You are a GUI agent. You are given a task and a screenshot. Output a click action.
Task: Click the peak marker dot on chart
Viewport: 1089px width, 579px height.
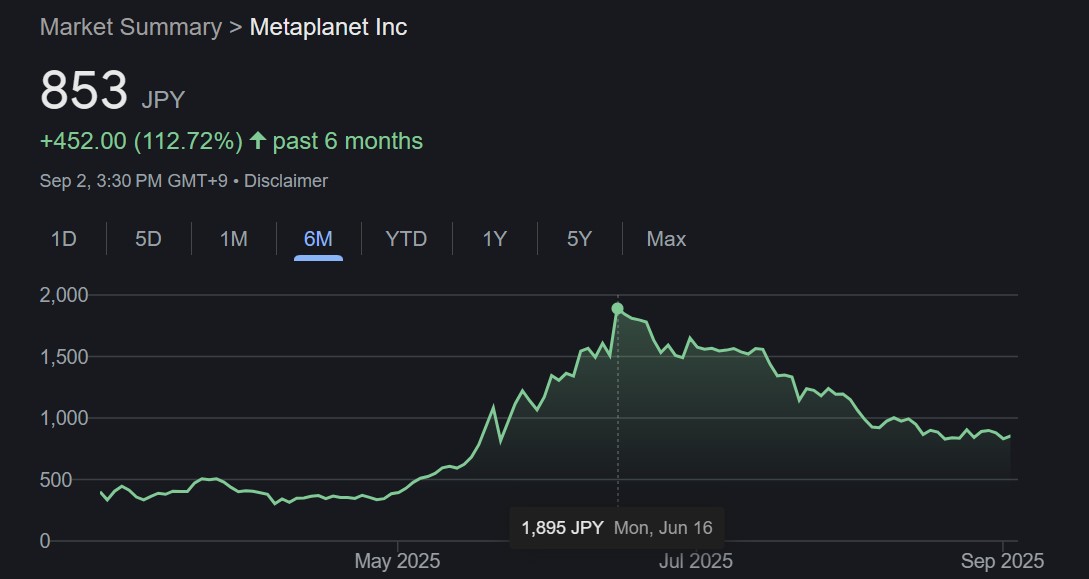click(618, 309)
